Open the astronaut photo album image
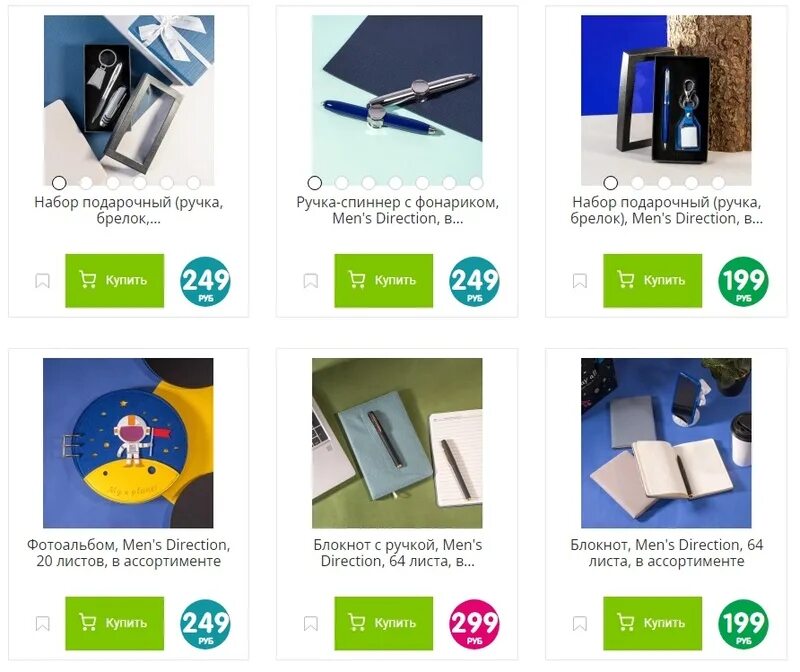This screenshot has width=800, height=672. [128, 443]
